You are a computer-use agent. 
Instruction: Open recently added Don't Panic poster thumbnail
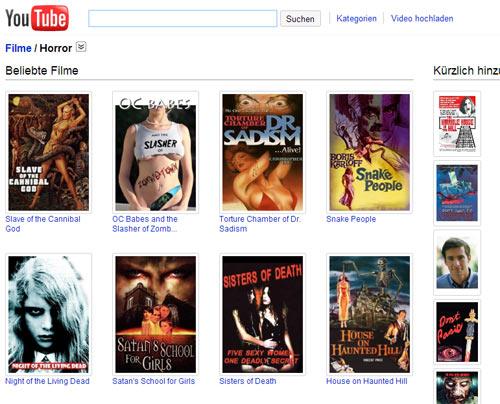coord(457,332)
